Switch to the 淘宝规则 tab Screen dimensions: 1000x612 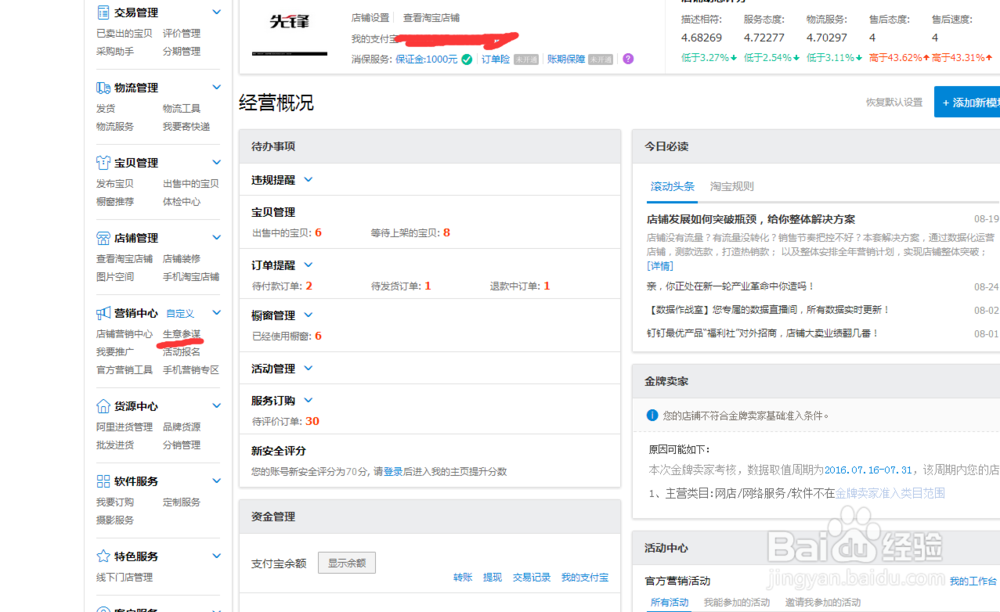tap(732, 186)
